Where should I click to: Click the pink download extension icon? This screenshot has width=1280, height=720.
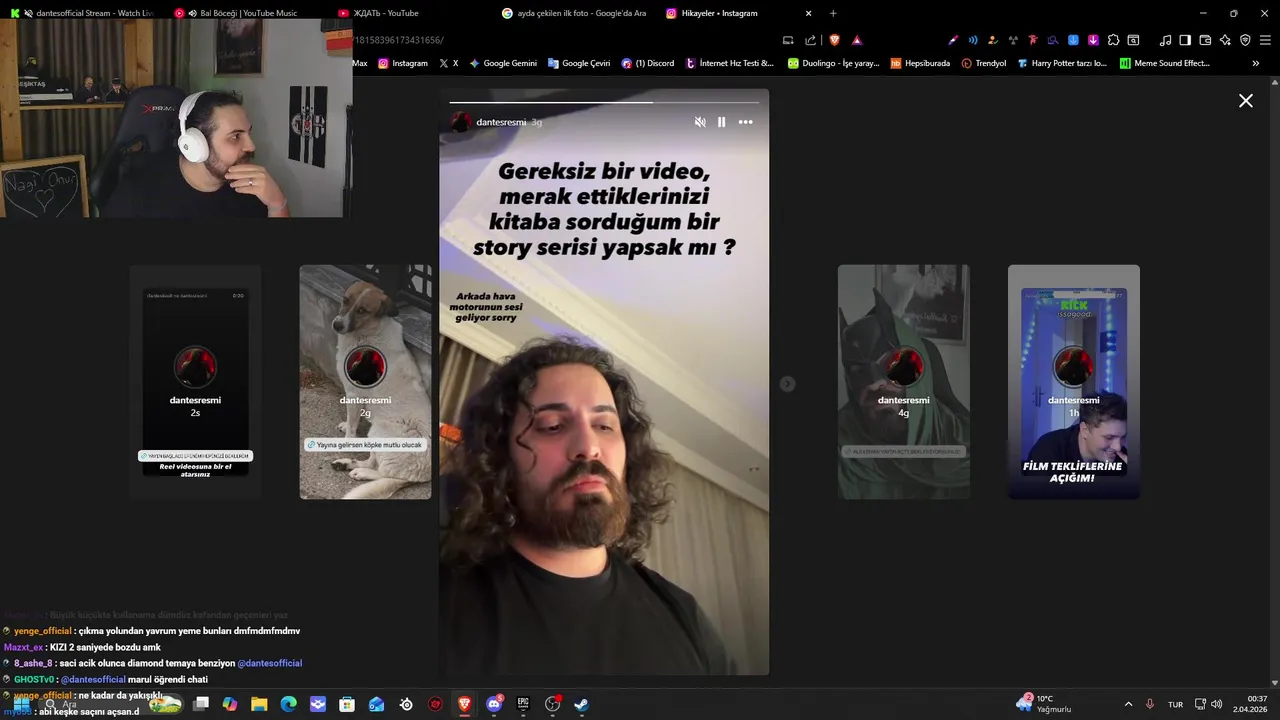coord(1093,40)
